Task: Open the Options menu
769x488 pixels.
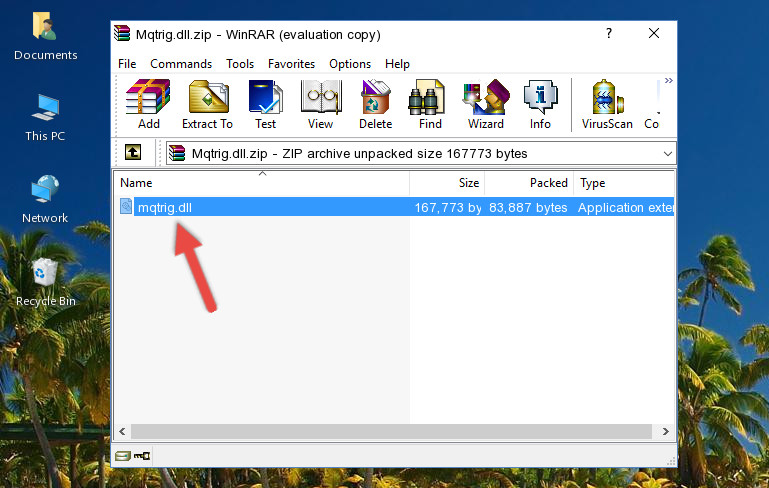Action: tap(350, 64)
